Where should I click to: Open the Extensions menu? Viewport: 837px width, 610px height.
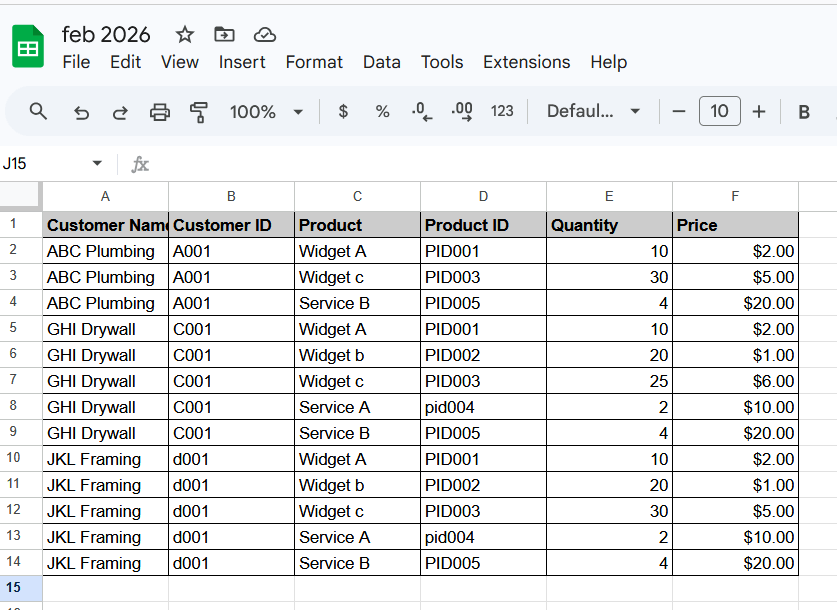526,62
